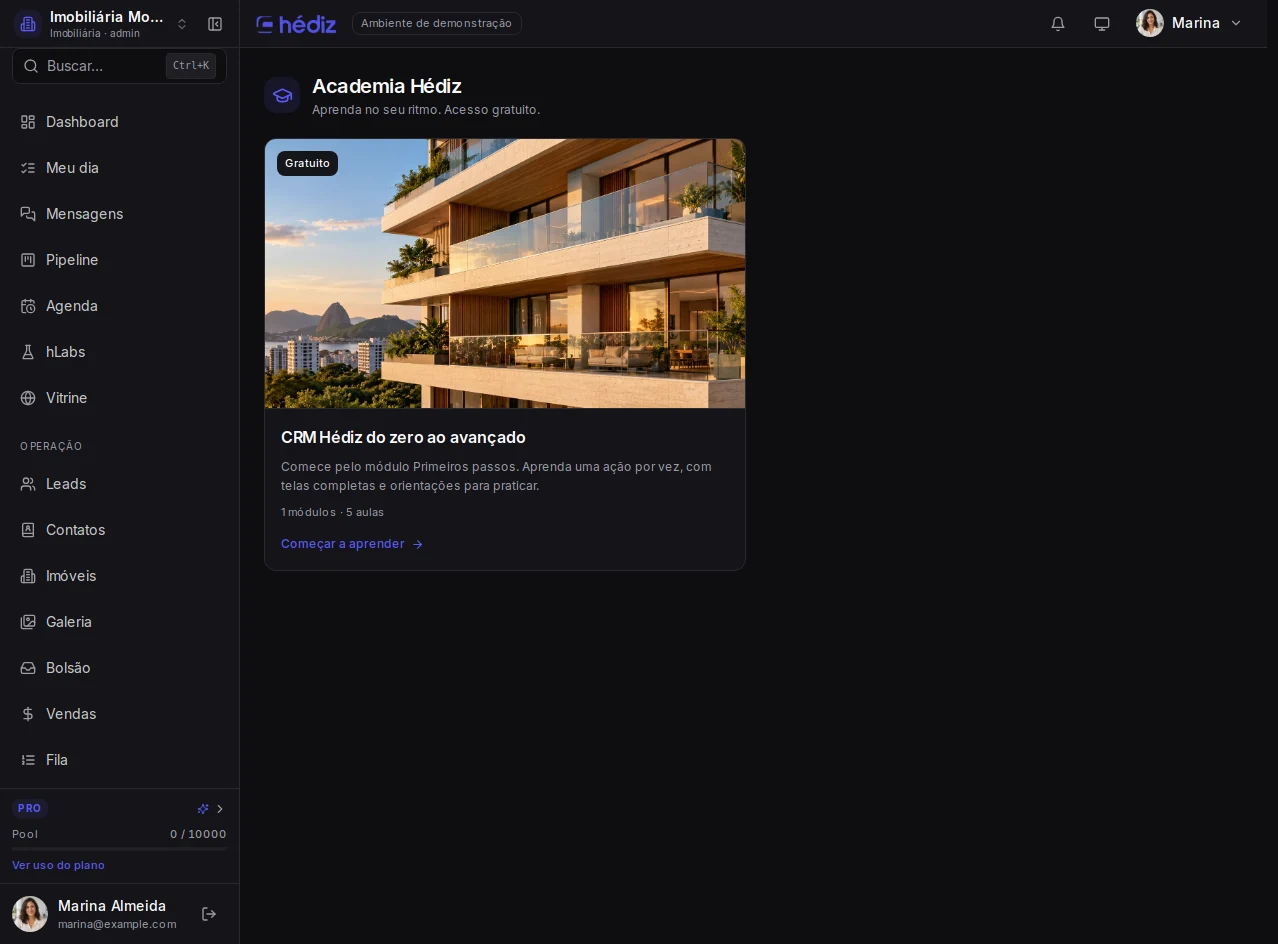Click the Fila list icon
This screenshot has height=944, width=1278.
point(28,760)
